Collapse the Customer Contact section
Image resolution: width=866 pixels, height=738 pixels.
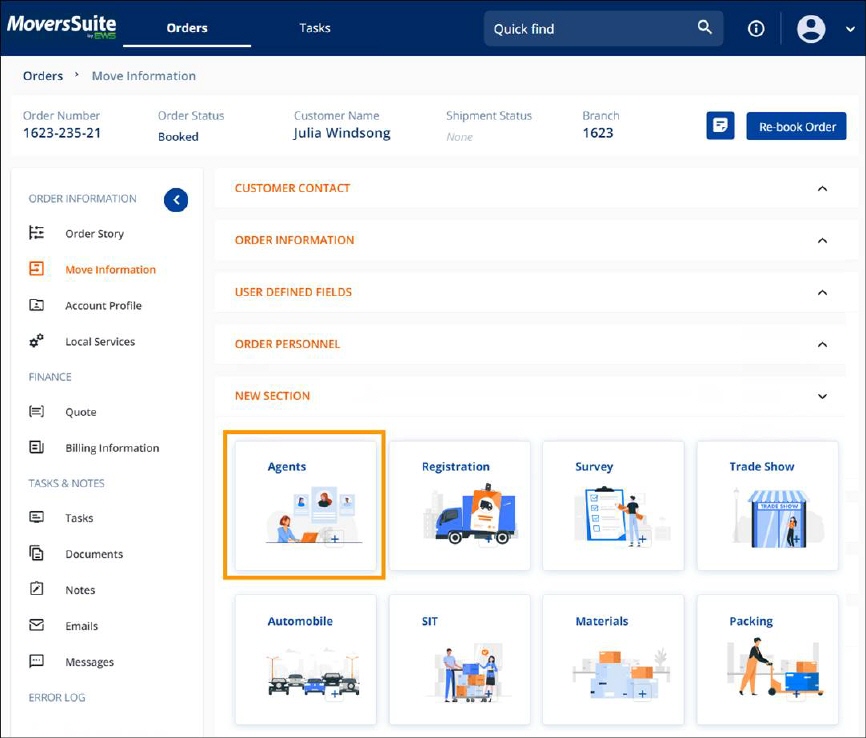[822, 188]
